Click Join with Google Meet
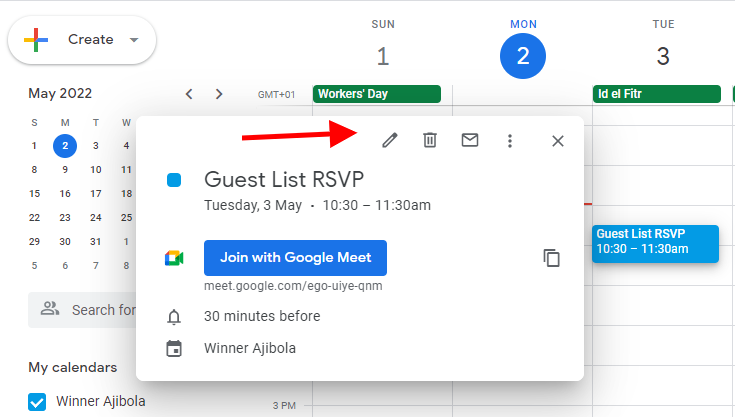This screenshot has height=417, width=735. pyautogui.click(x=295, y=258)
